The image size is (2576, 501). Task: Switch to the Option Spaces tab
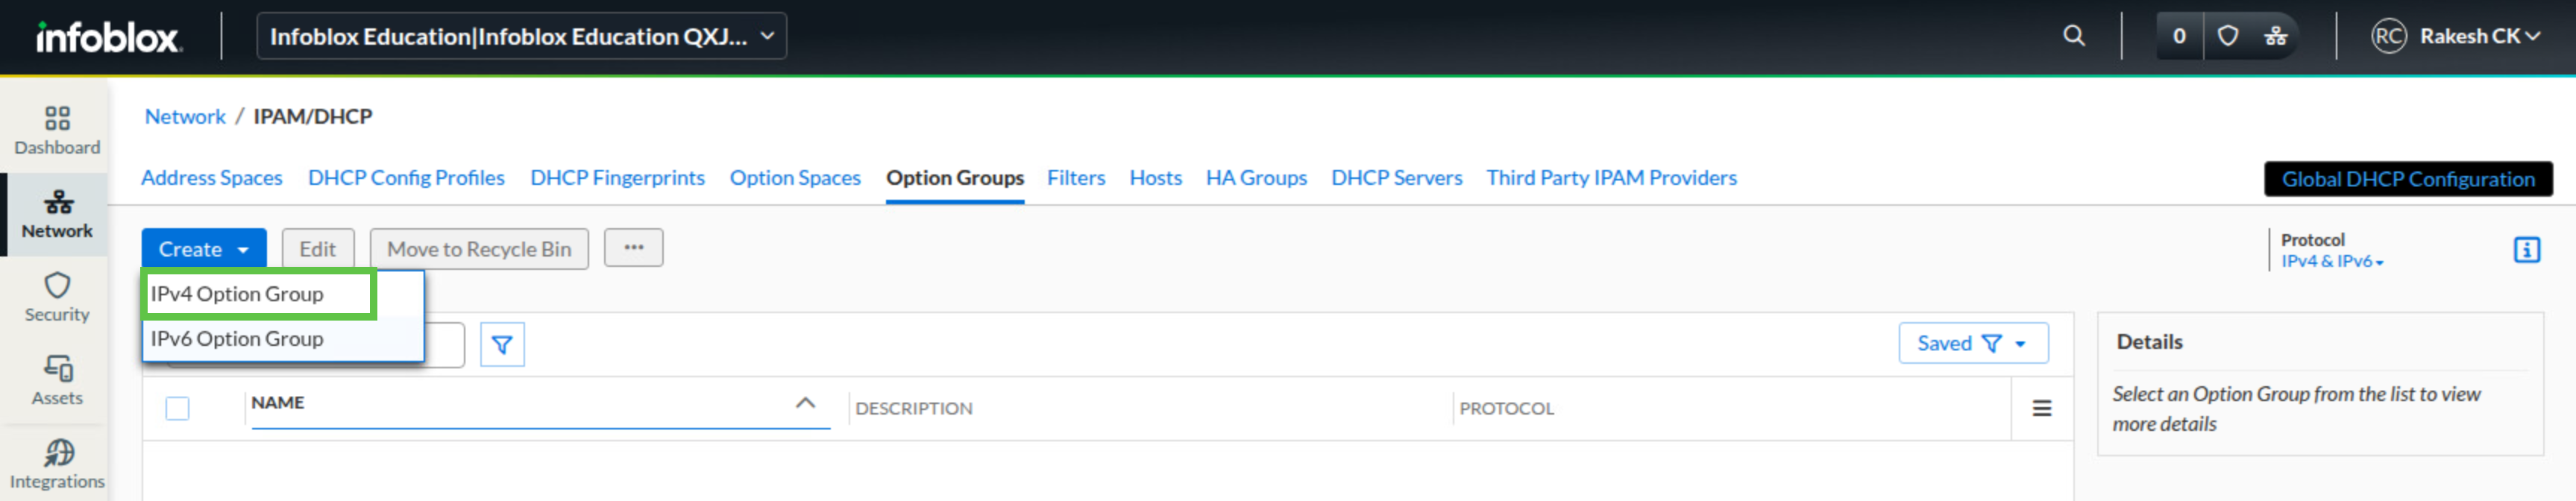[795, 178]
